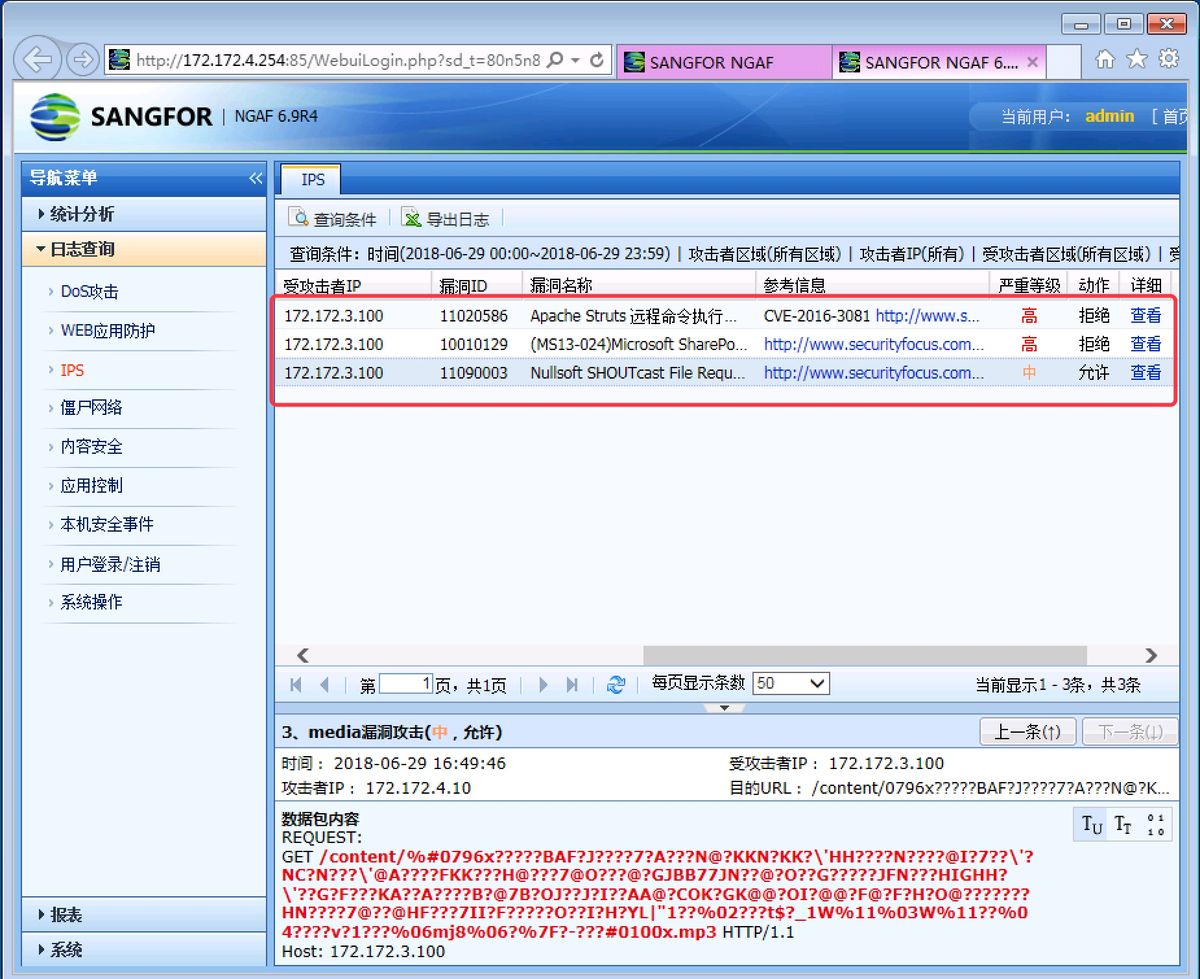Go to previous page of results
Screen dimensions: 1200x979
point(324,685)
